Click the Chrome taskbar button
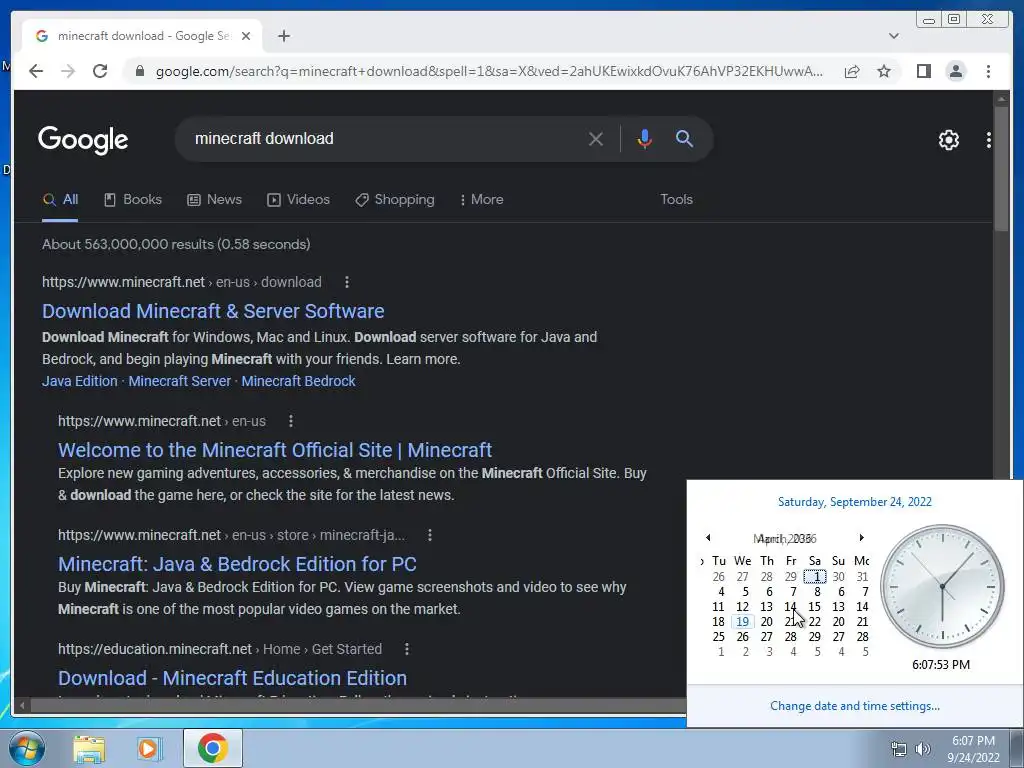The width and height of the screenshot is (1024, 768). point(213,748)
